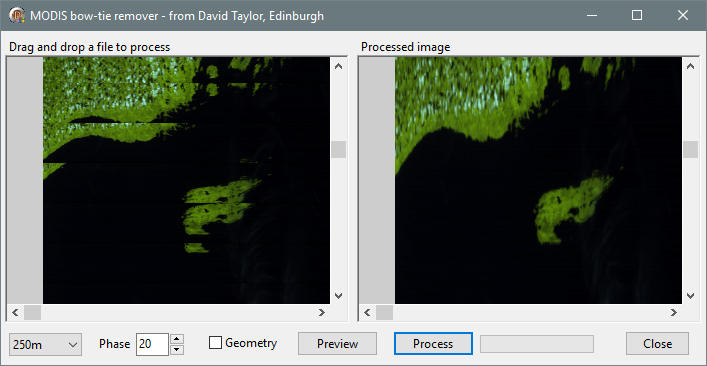Click down arrow of processed image vertical scrollbar
The image size is (707, 366).
coord(690,296)
